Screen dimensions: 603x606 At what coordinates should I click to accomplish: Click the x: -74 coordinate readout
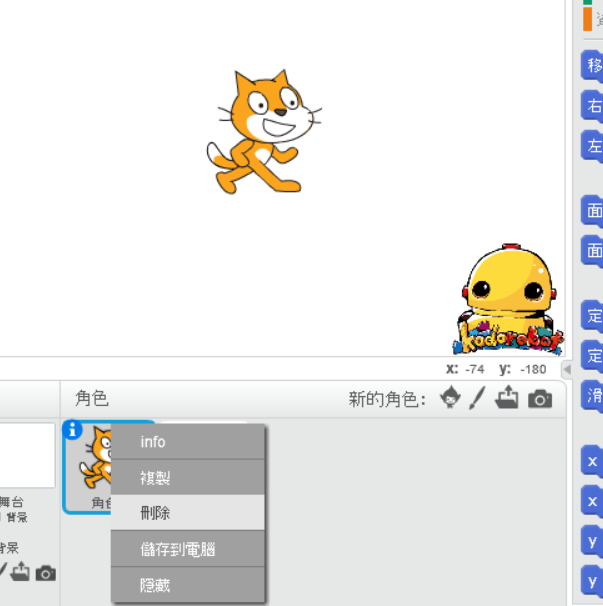point(465,369)
